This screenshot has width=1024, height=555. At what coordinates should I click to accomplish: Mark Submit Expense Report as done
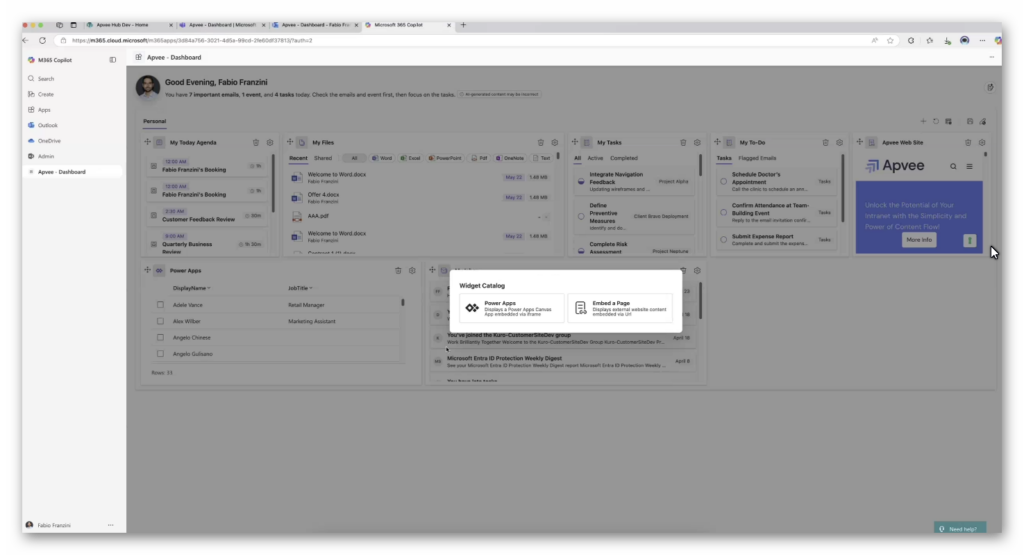click(x=724, y=240)
